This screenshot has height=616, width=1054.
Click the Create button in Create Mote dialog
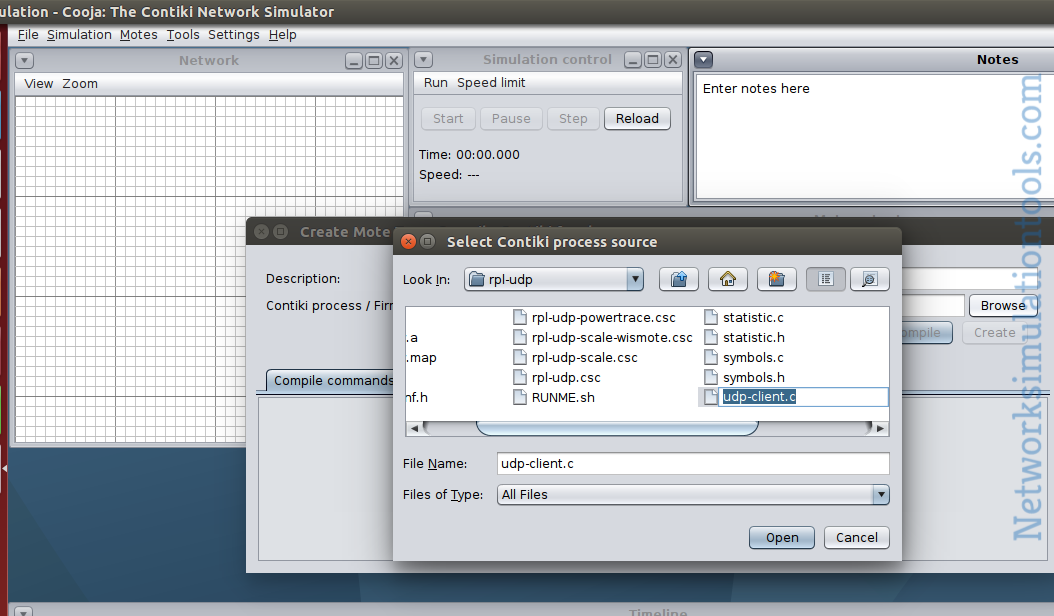tap(994, 332)
